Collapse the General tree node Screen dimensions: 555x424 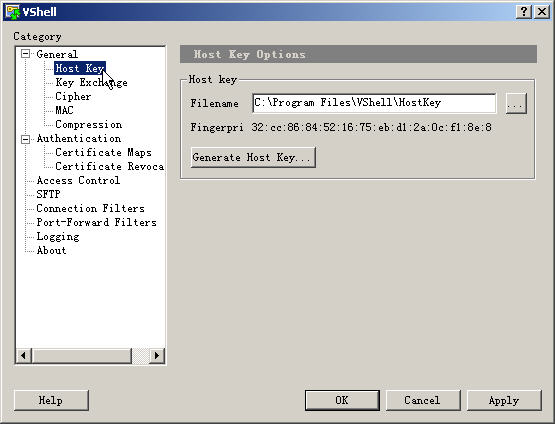point(25,54)
